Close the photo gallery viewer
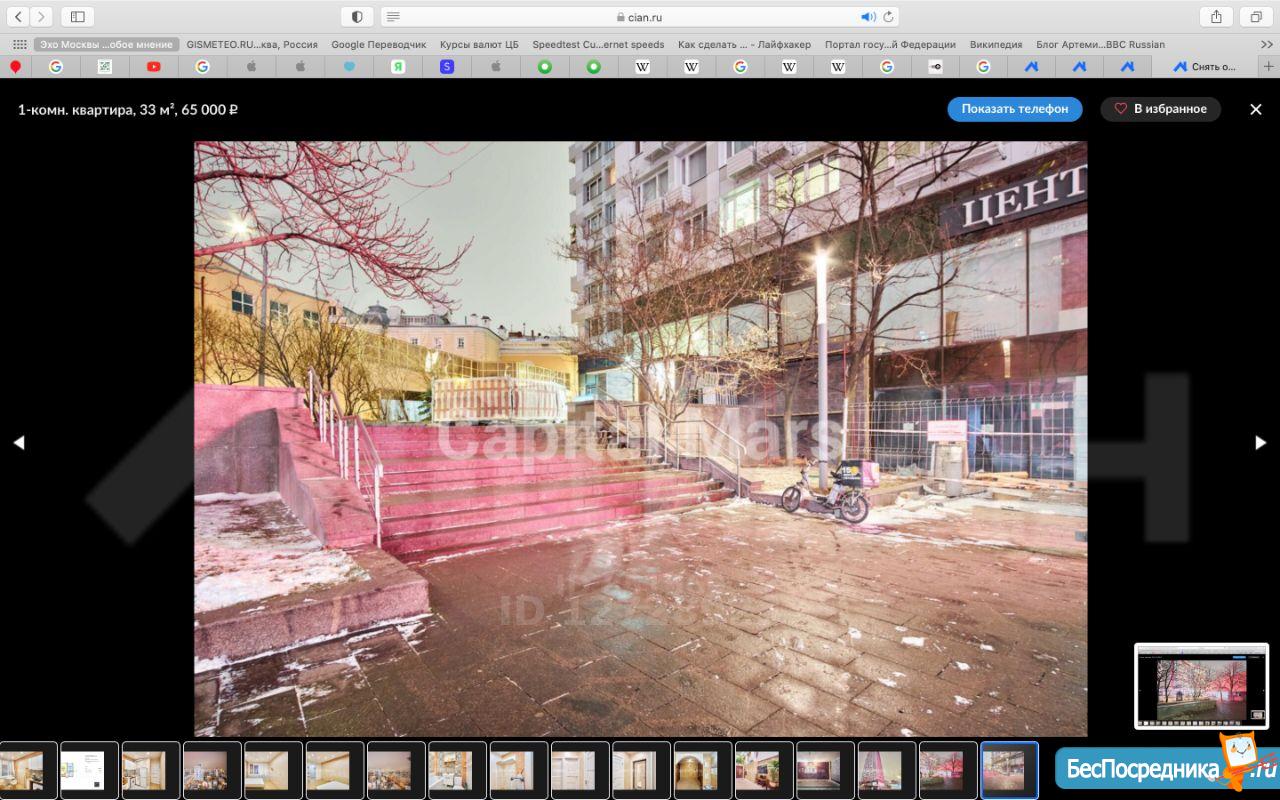 click(1255, 109)
